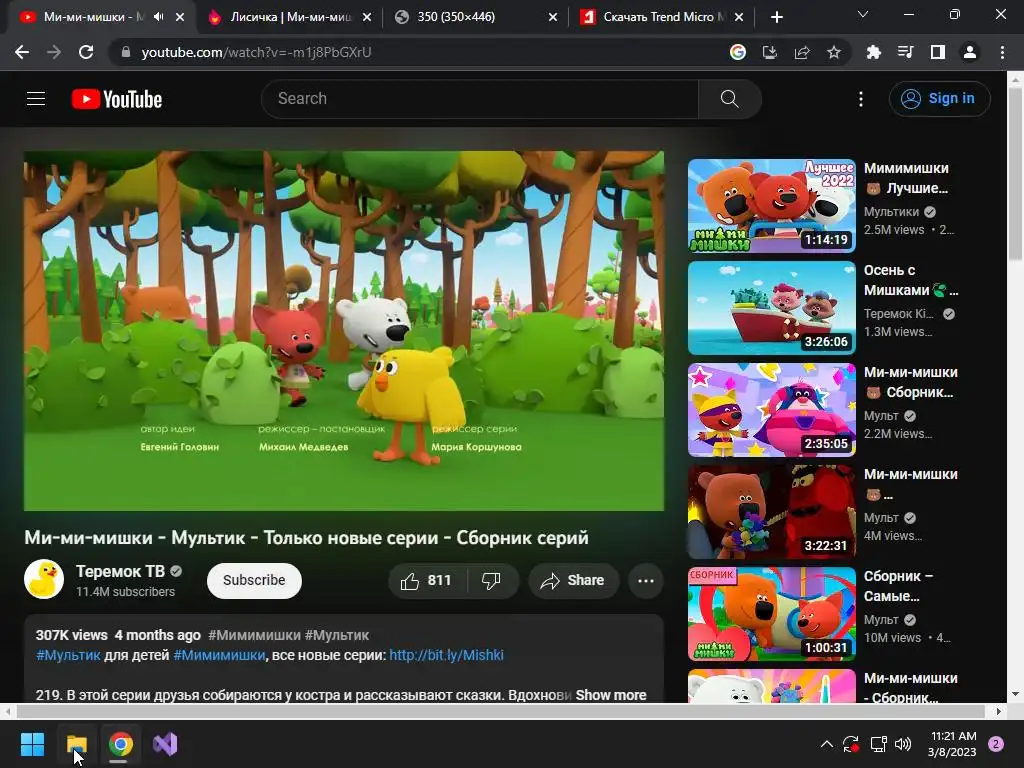The width and height of the screenshot is (1024, 768).
Task: Open the Теремок ТВ channel name link
Action: click(x=120, y=571)
